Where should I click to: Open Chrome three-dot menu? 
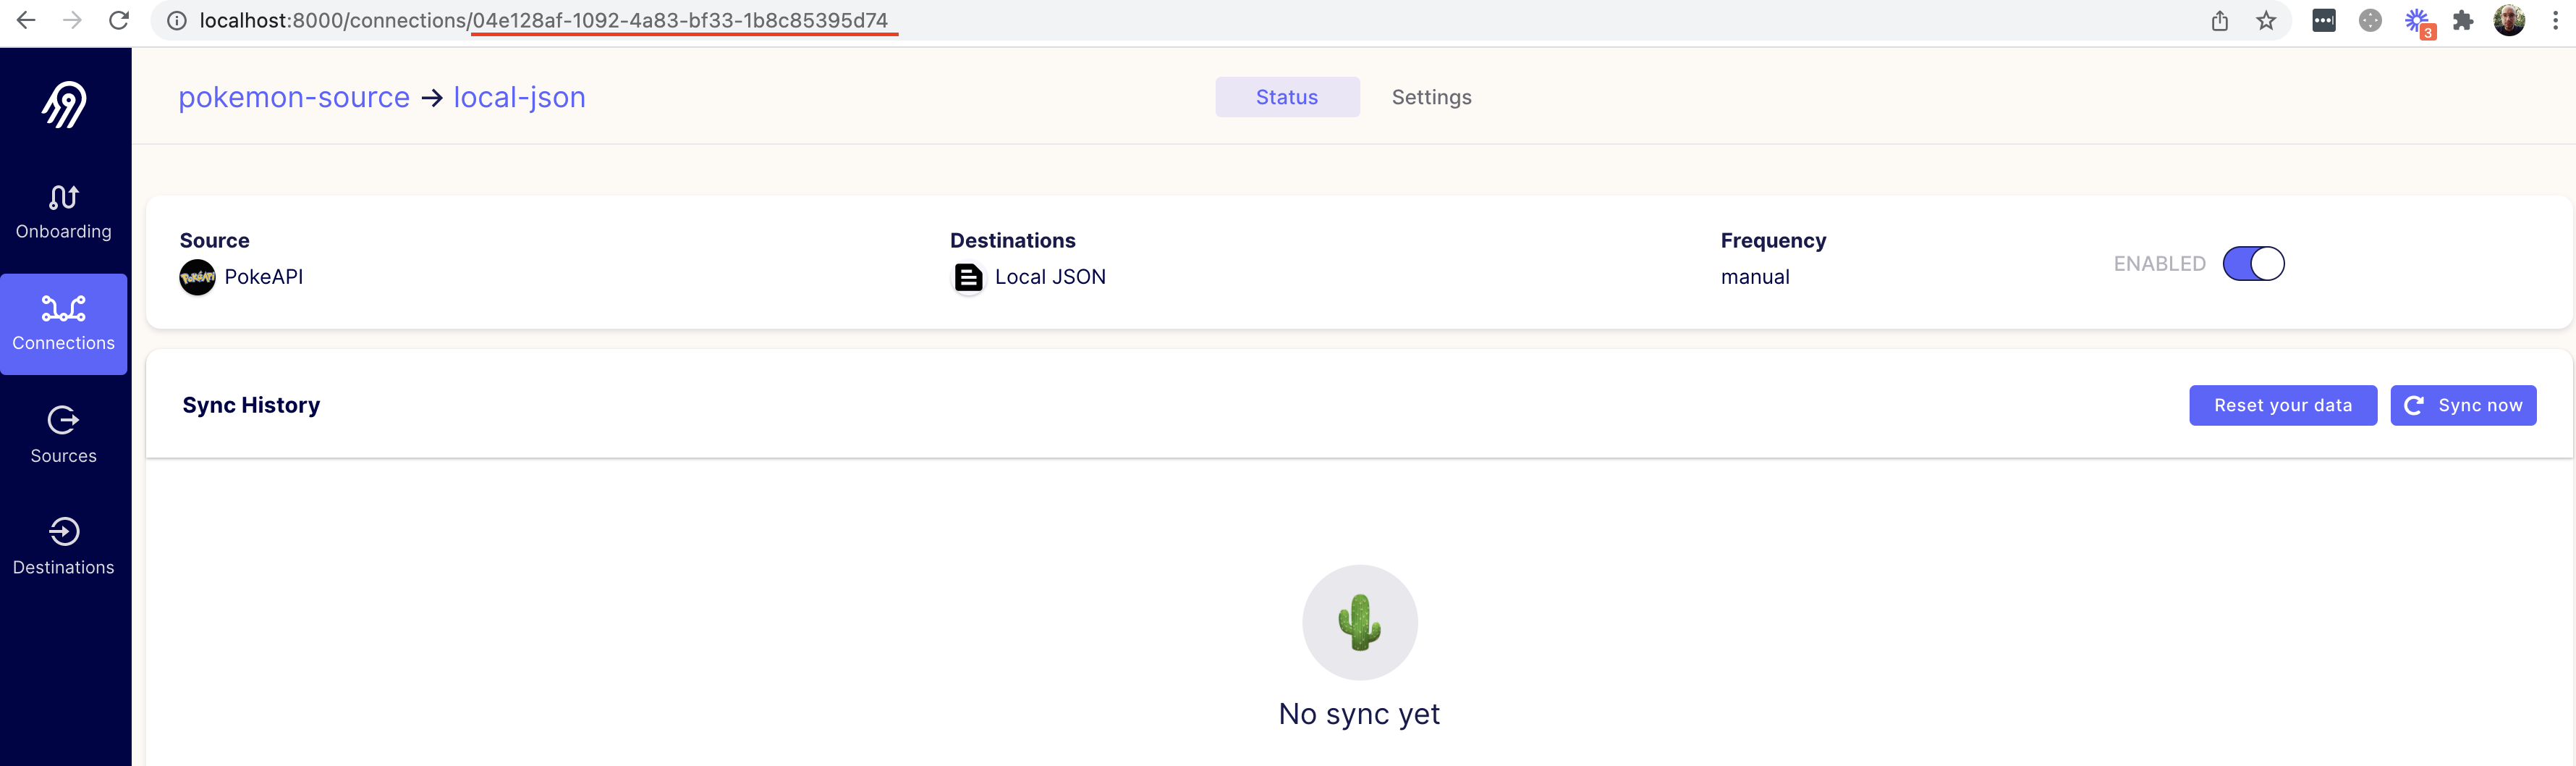point(2555,21)
